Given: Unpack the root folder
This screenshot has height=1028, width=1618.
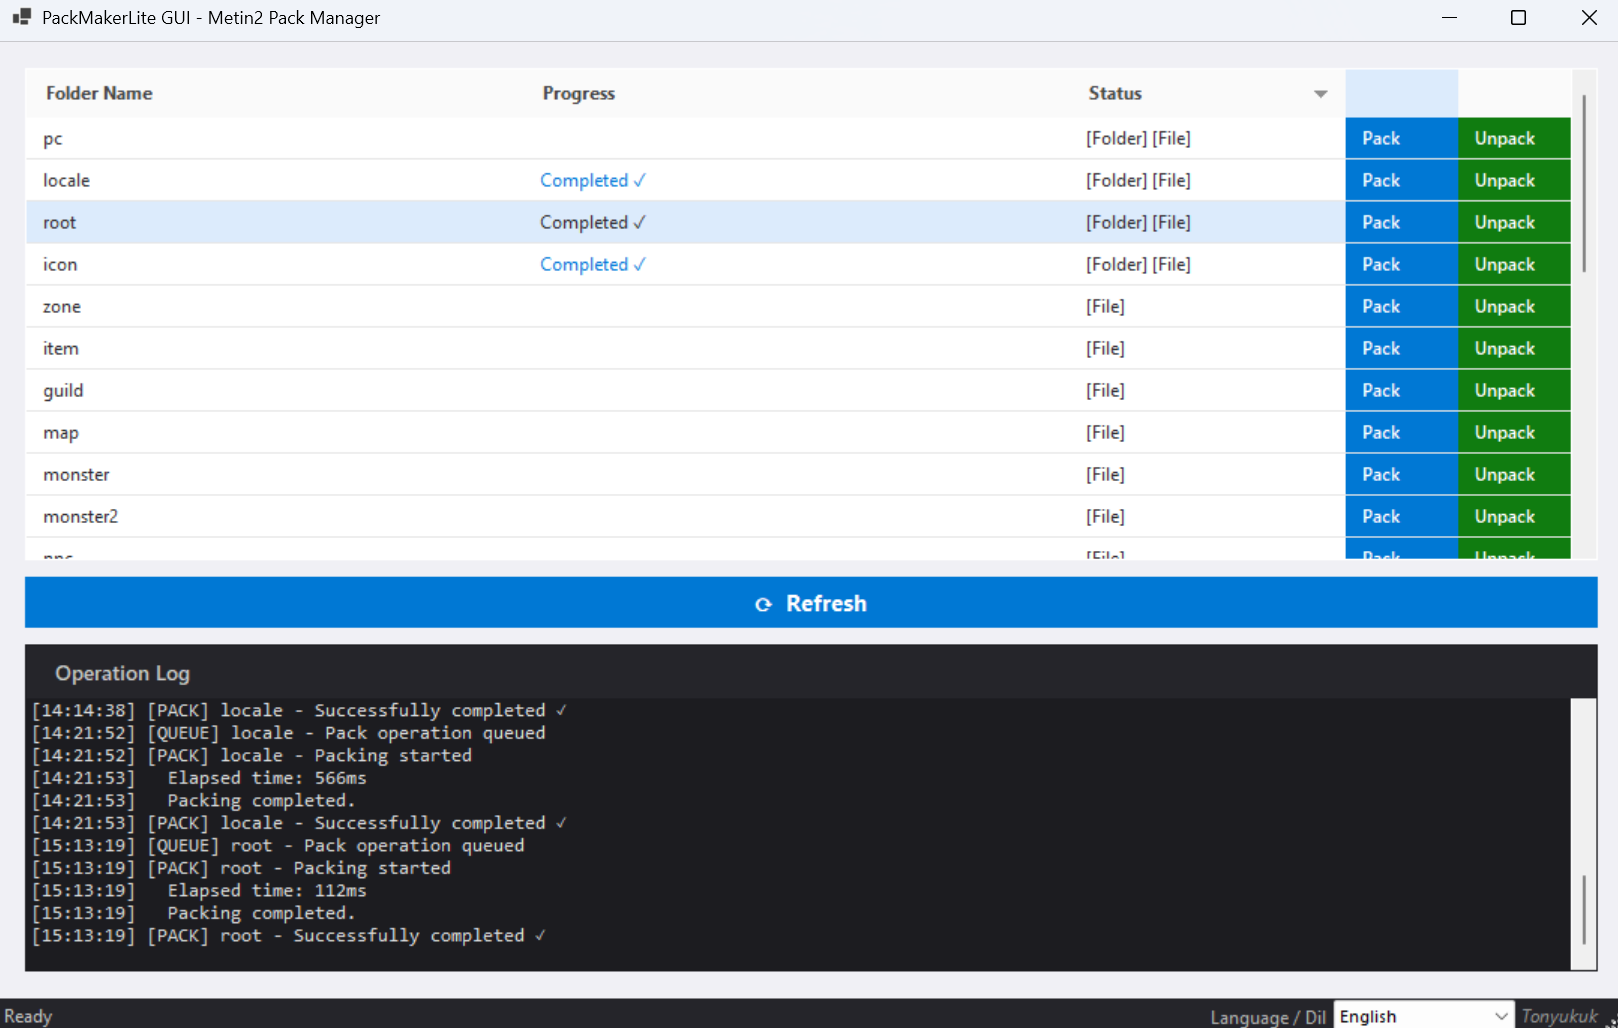Looking at the screenshot, I should (1514, 223).
